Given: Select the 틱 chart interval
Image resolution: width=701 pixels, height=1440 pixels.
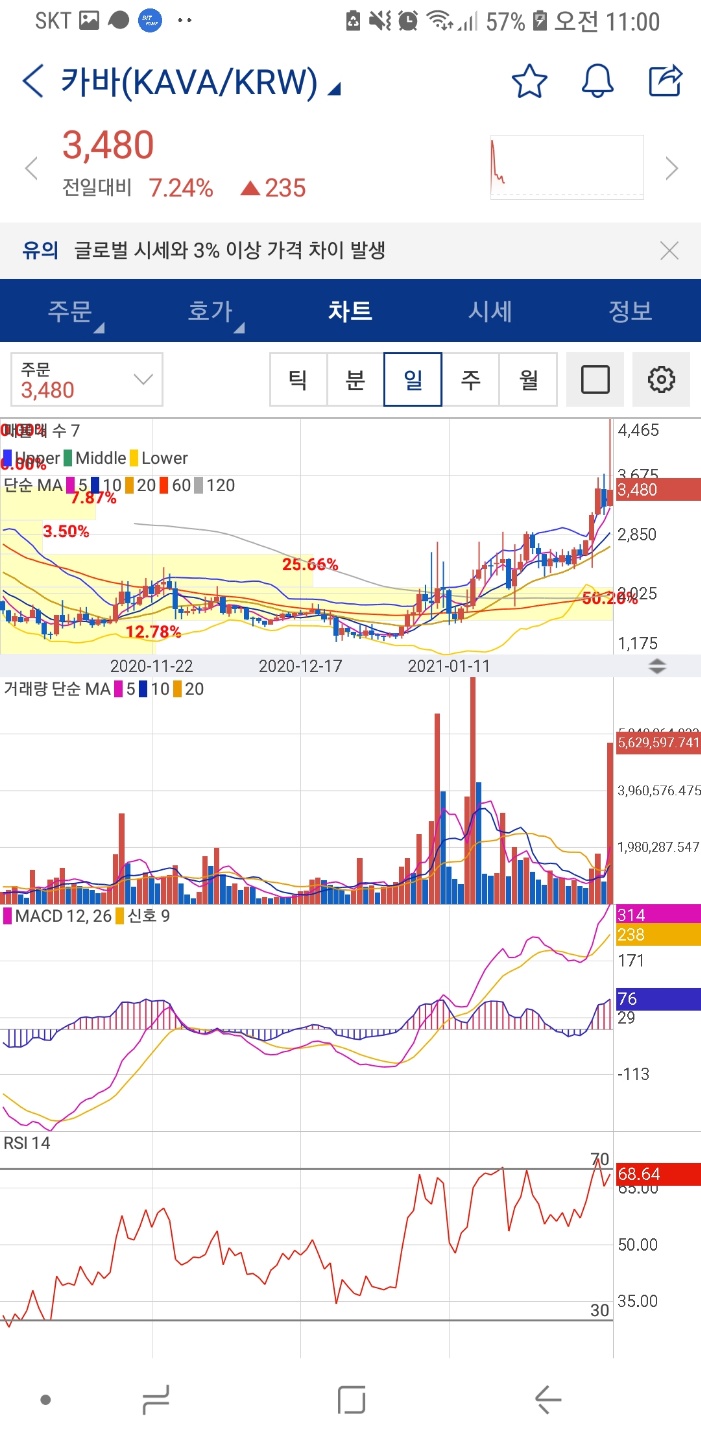Looking at the screenshot, I should click(x=298, y=380).
